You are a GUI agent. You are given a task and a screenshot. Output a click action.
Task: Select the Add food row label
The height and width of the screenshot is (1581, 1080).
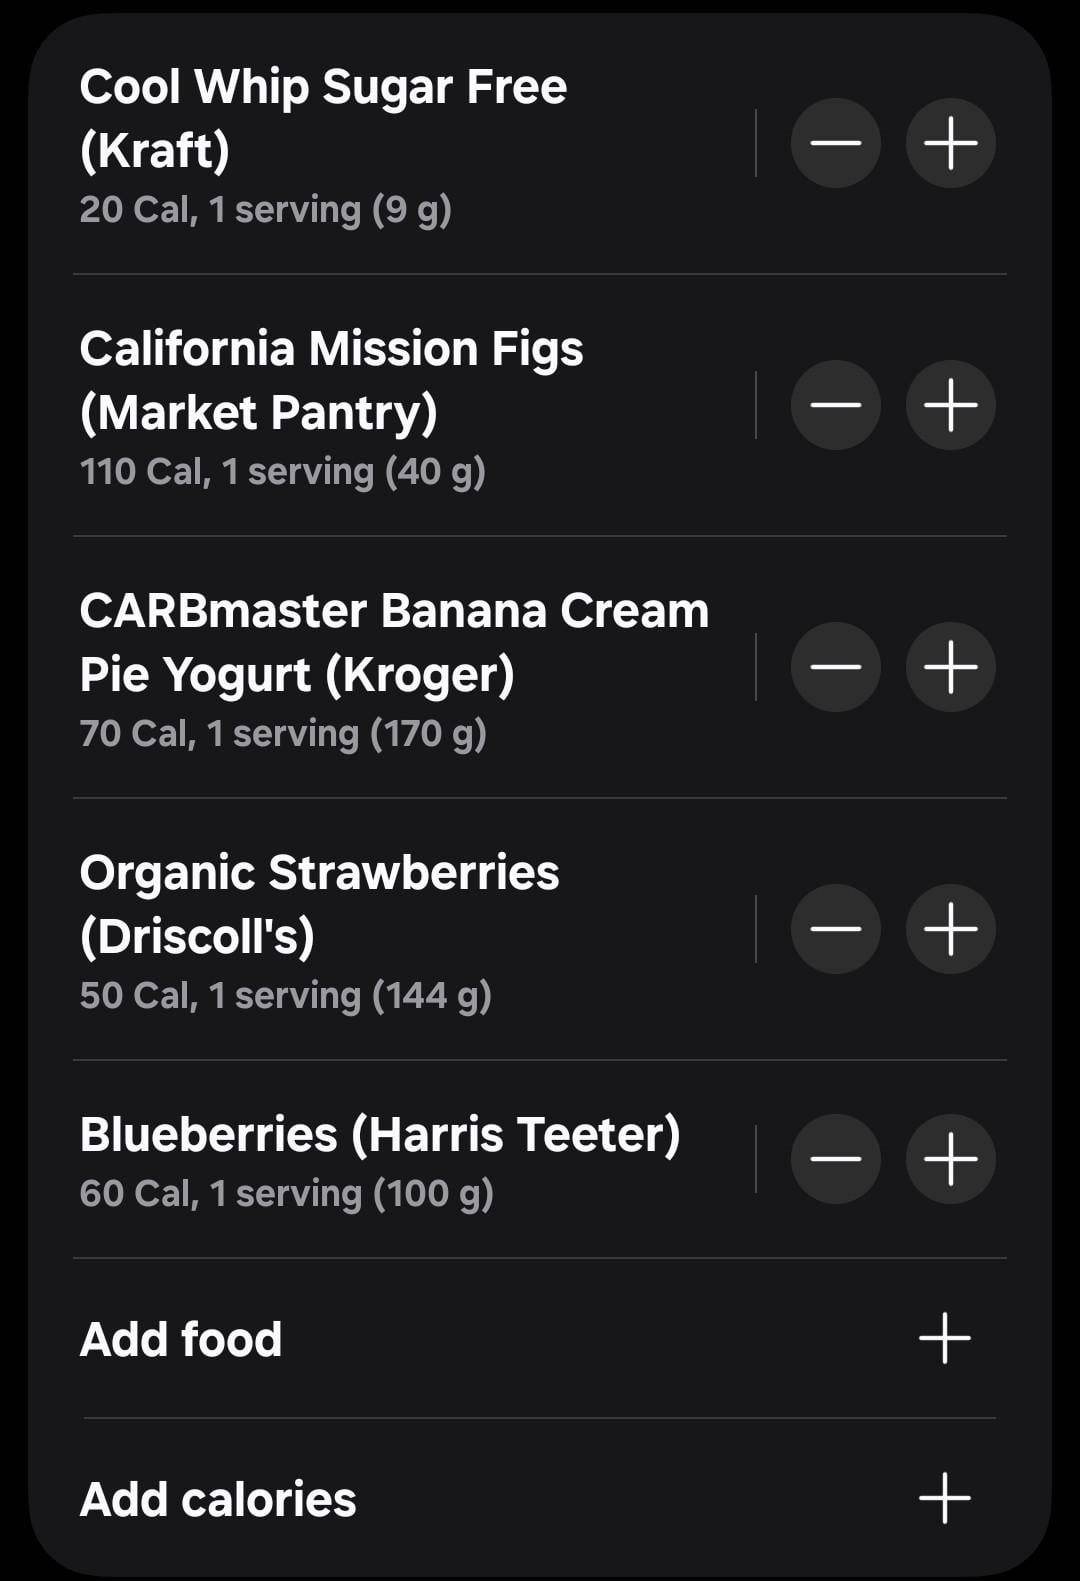(181, 1339)
